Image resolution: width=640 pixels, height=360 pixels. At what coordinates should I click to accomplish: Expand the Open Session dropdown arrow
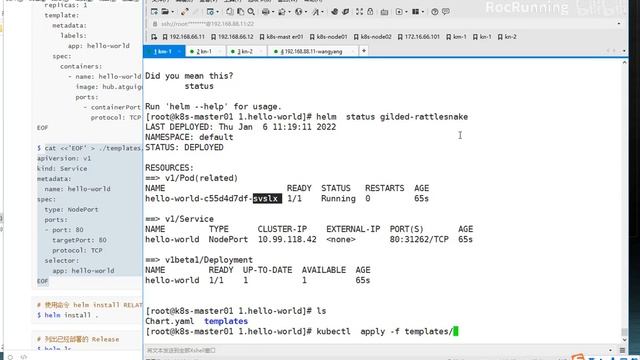(173, 12)
